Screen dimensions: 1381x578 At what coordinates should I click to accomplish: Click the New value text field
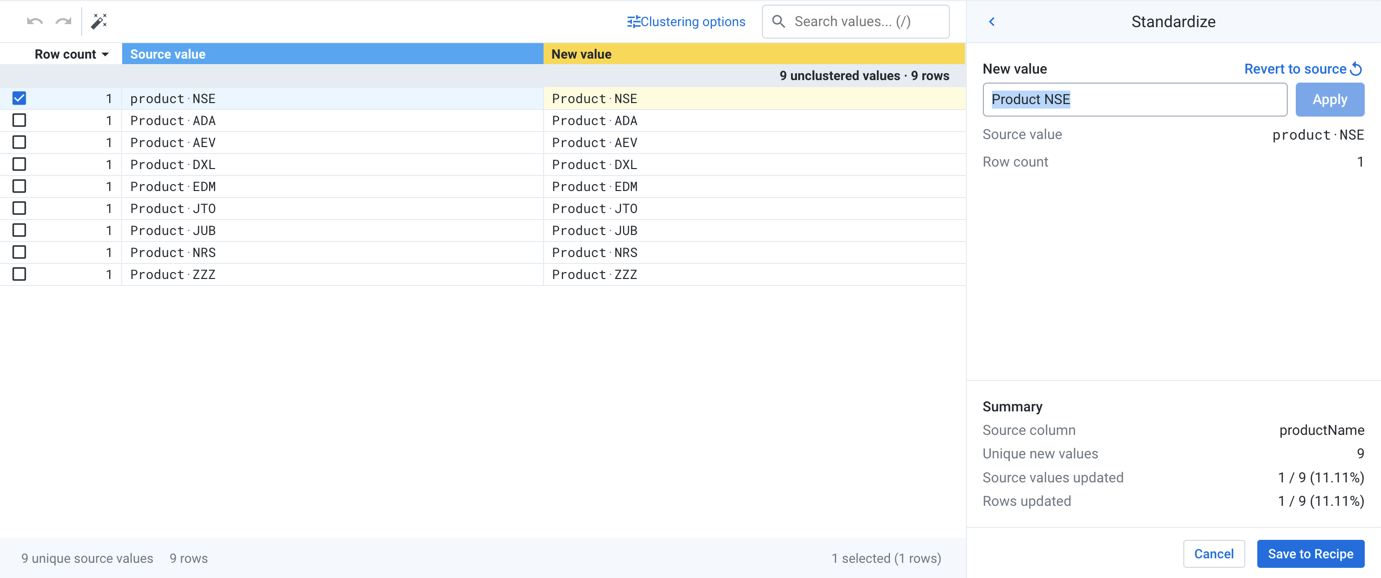coord(1134,100)
